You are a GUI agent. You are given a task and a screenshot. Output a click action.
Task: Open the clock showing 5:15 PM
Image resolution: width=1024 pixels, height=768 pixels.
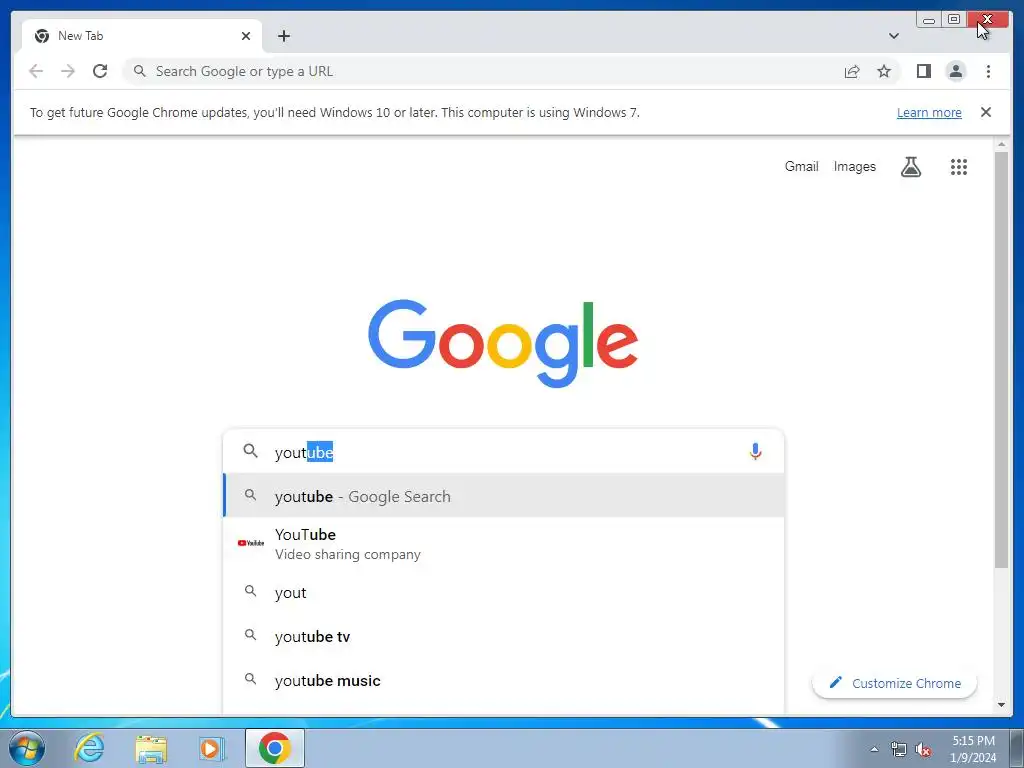(x=973, y=749)
